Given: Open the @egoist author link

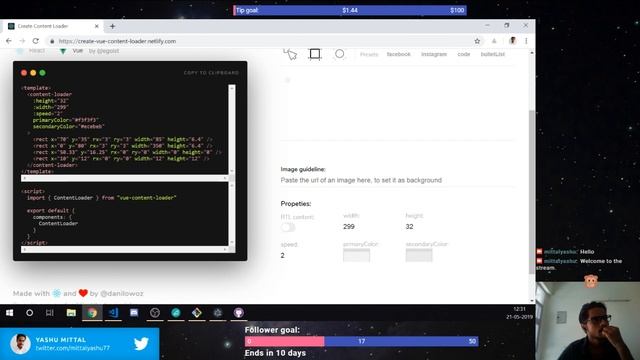Looking at the screenshot, I should point(108,51).
